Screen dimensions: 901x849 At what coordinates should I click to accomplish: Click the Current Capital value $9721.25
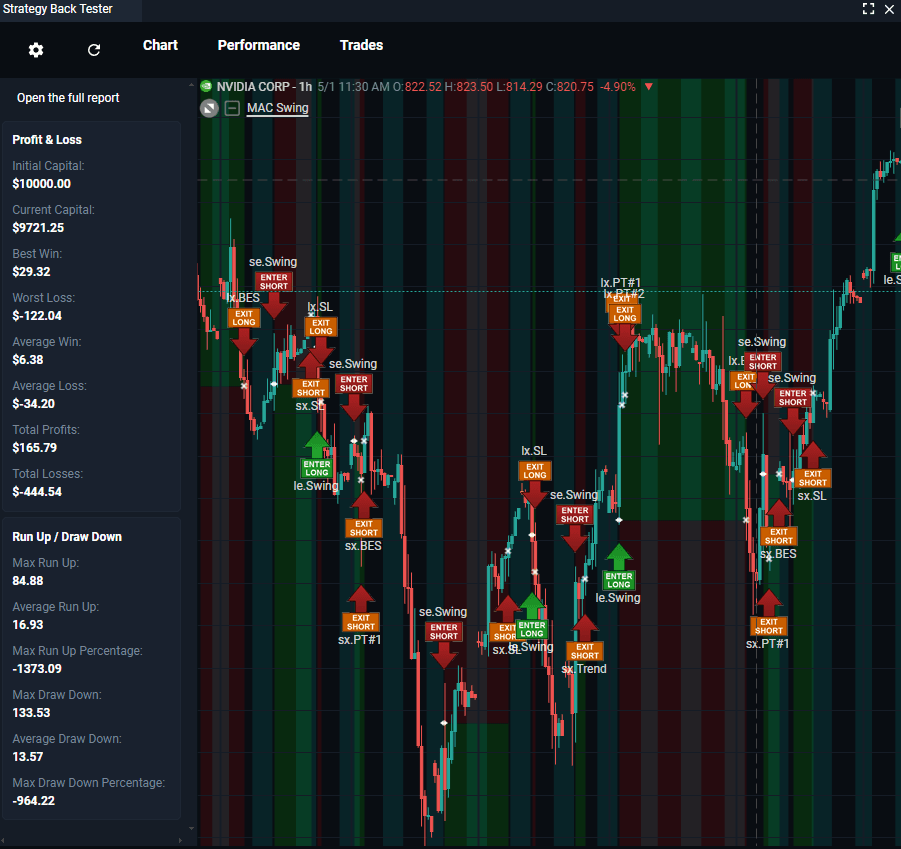pyautogui.click(x=38, y=227)
